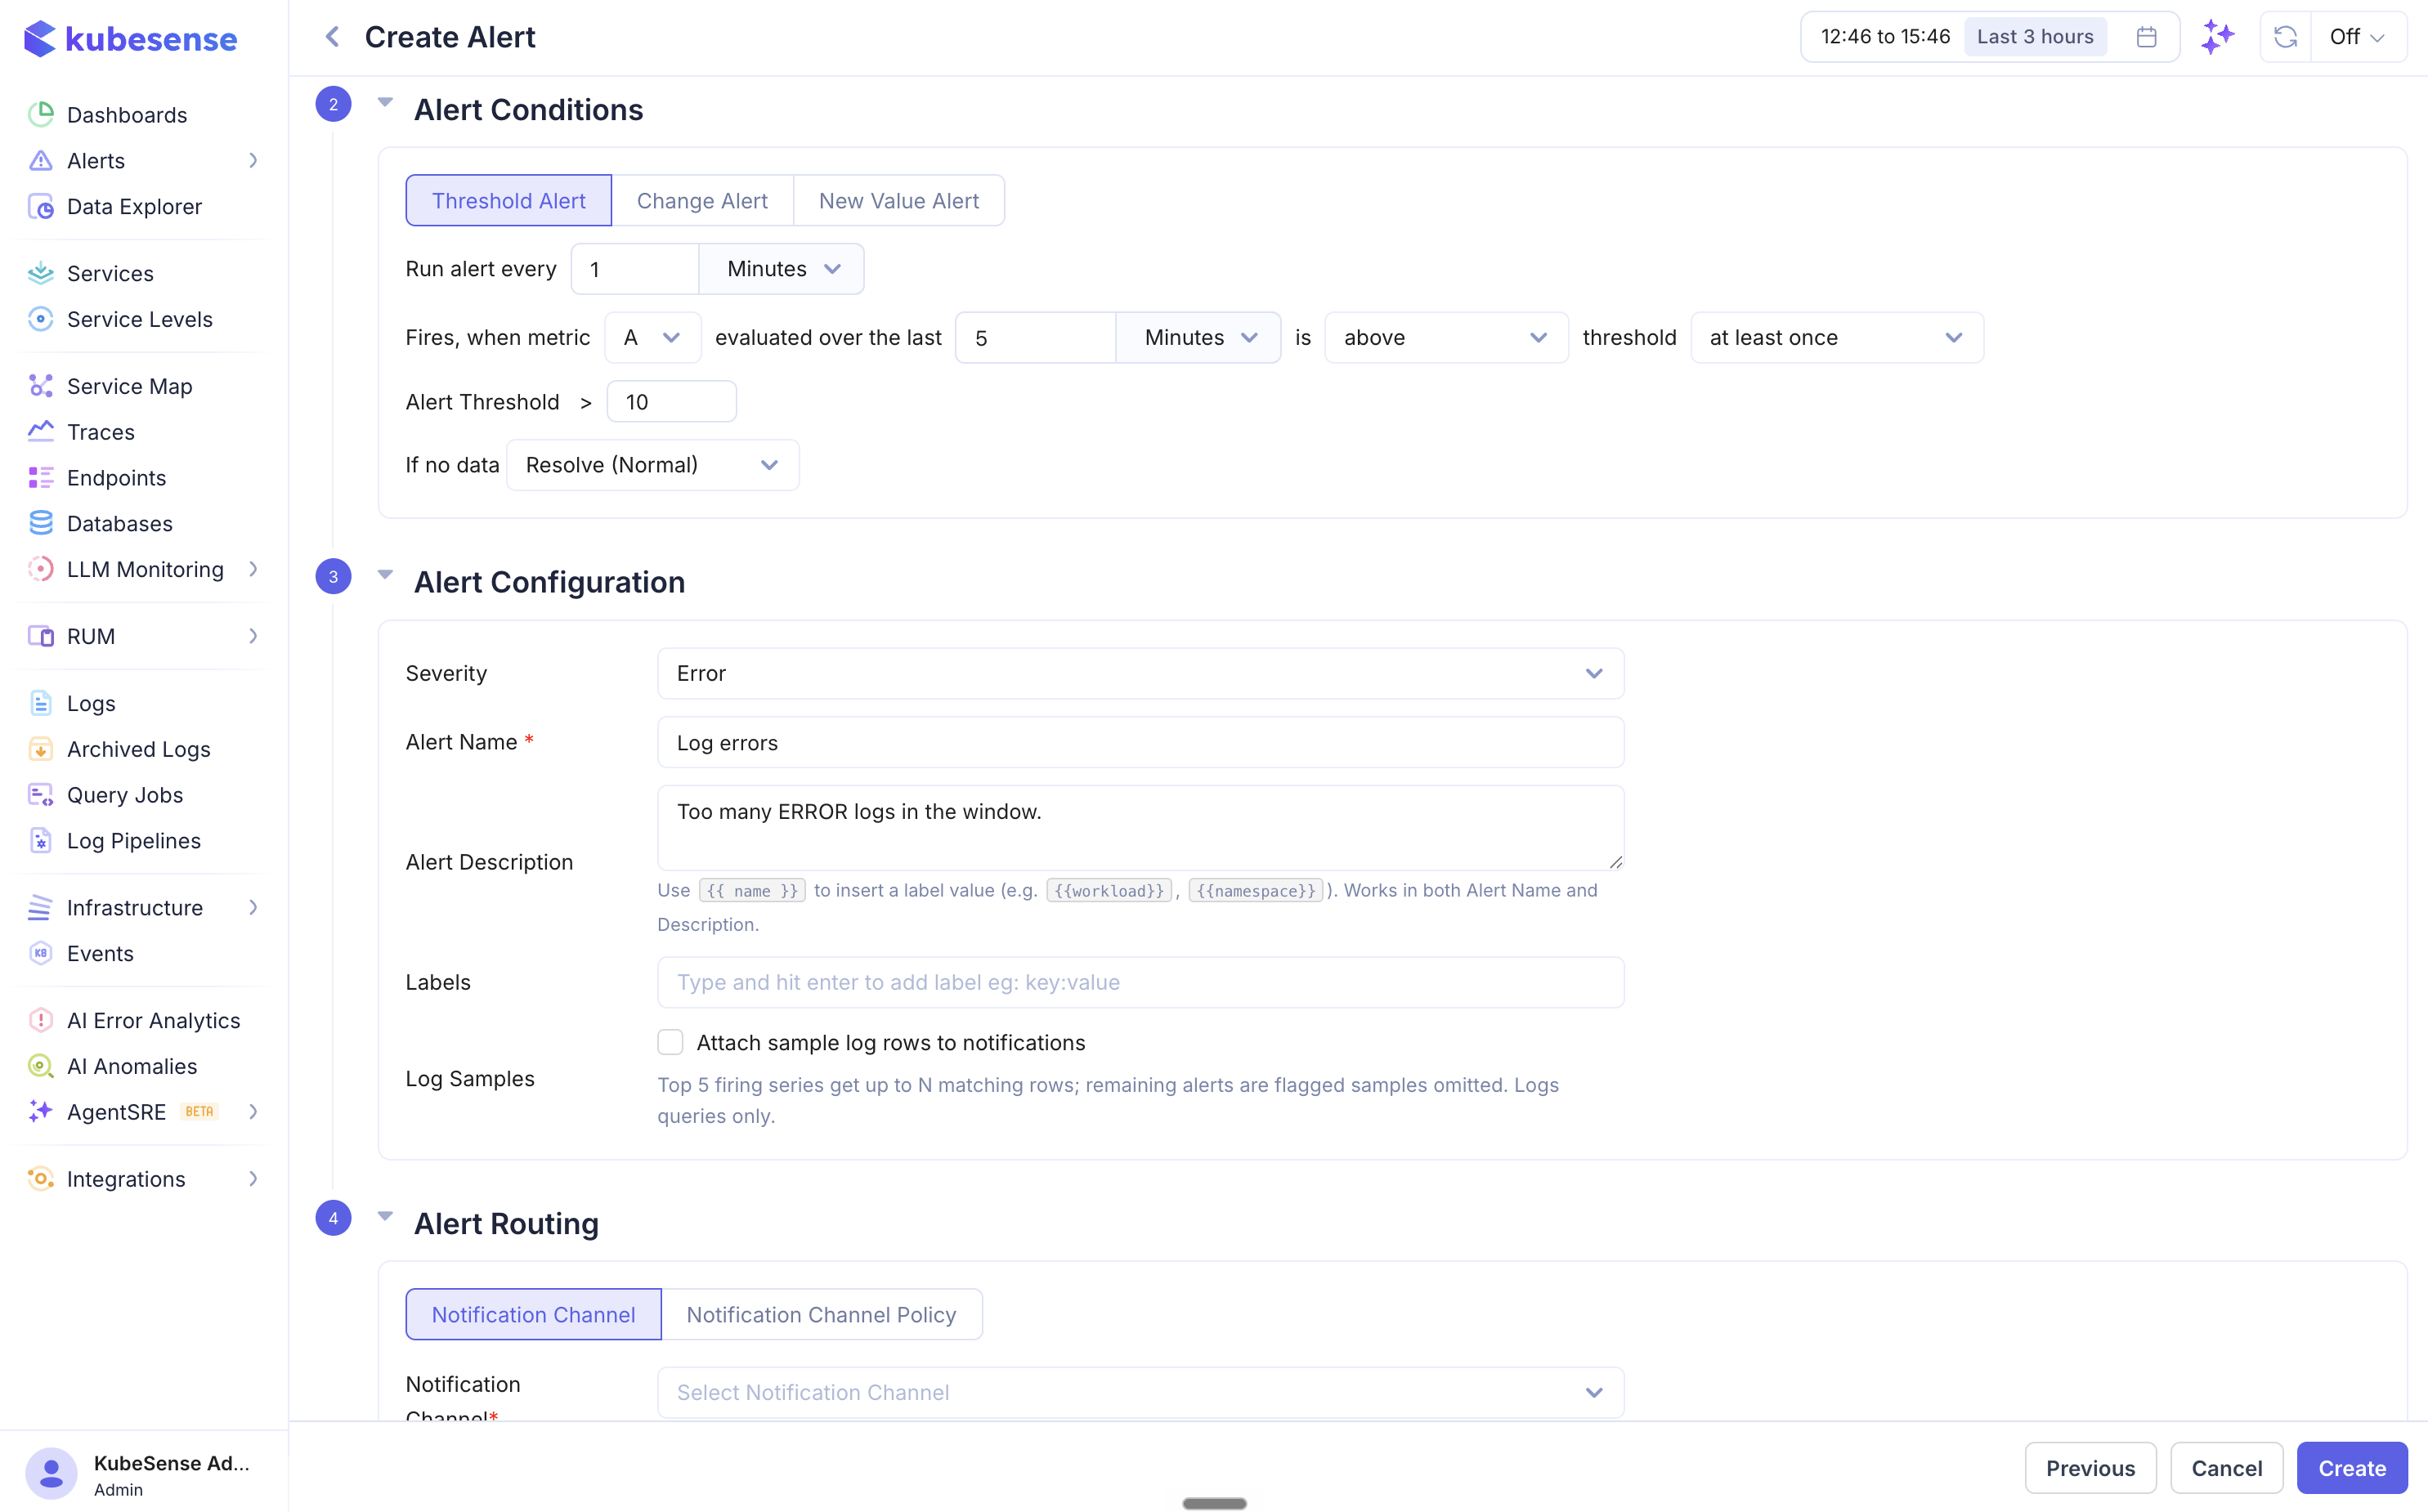Switch to Notification Channel Policy tab

(821, 1314)
